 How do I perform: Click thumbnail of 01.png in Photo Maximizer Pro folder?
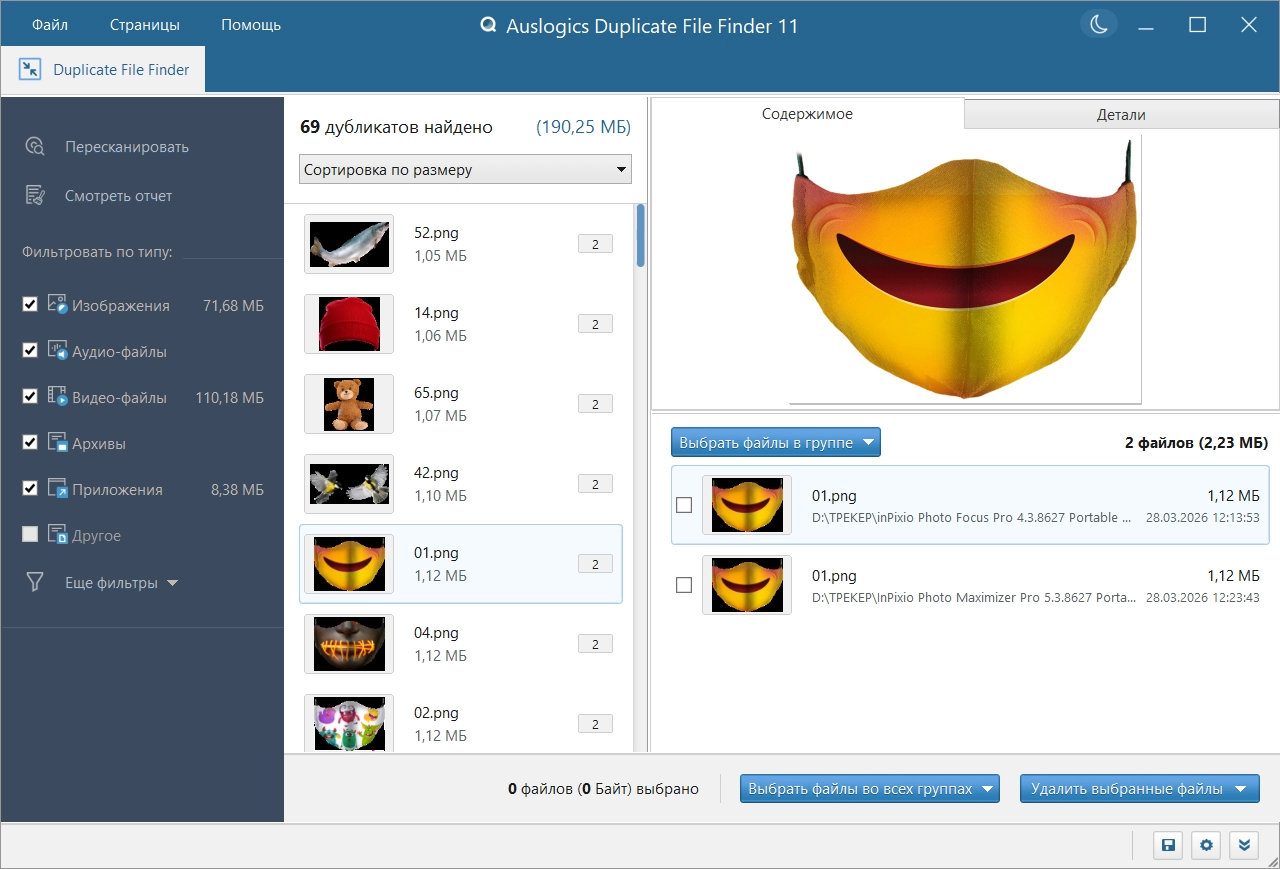(x=747, y=585)
